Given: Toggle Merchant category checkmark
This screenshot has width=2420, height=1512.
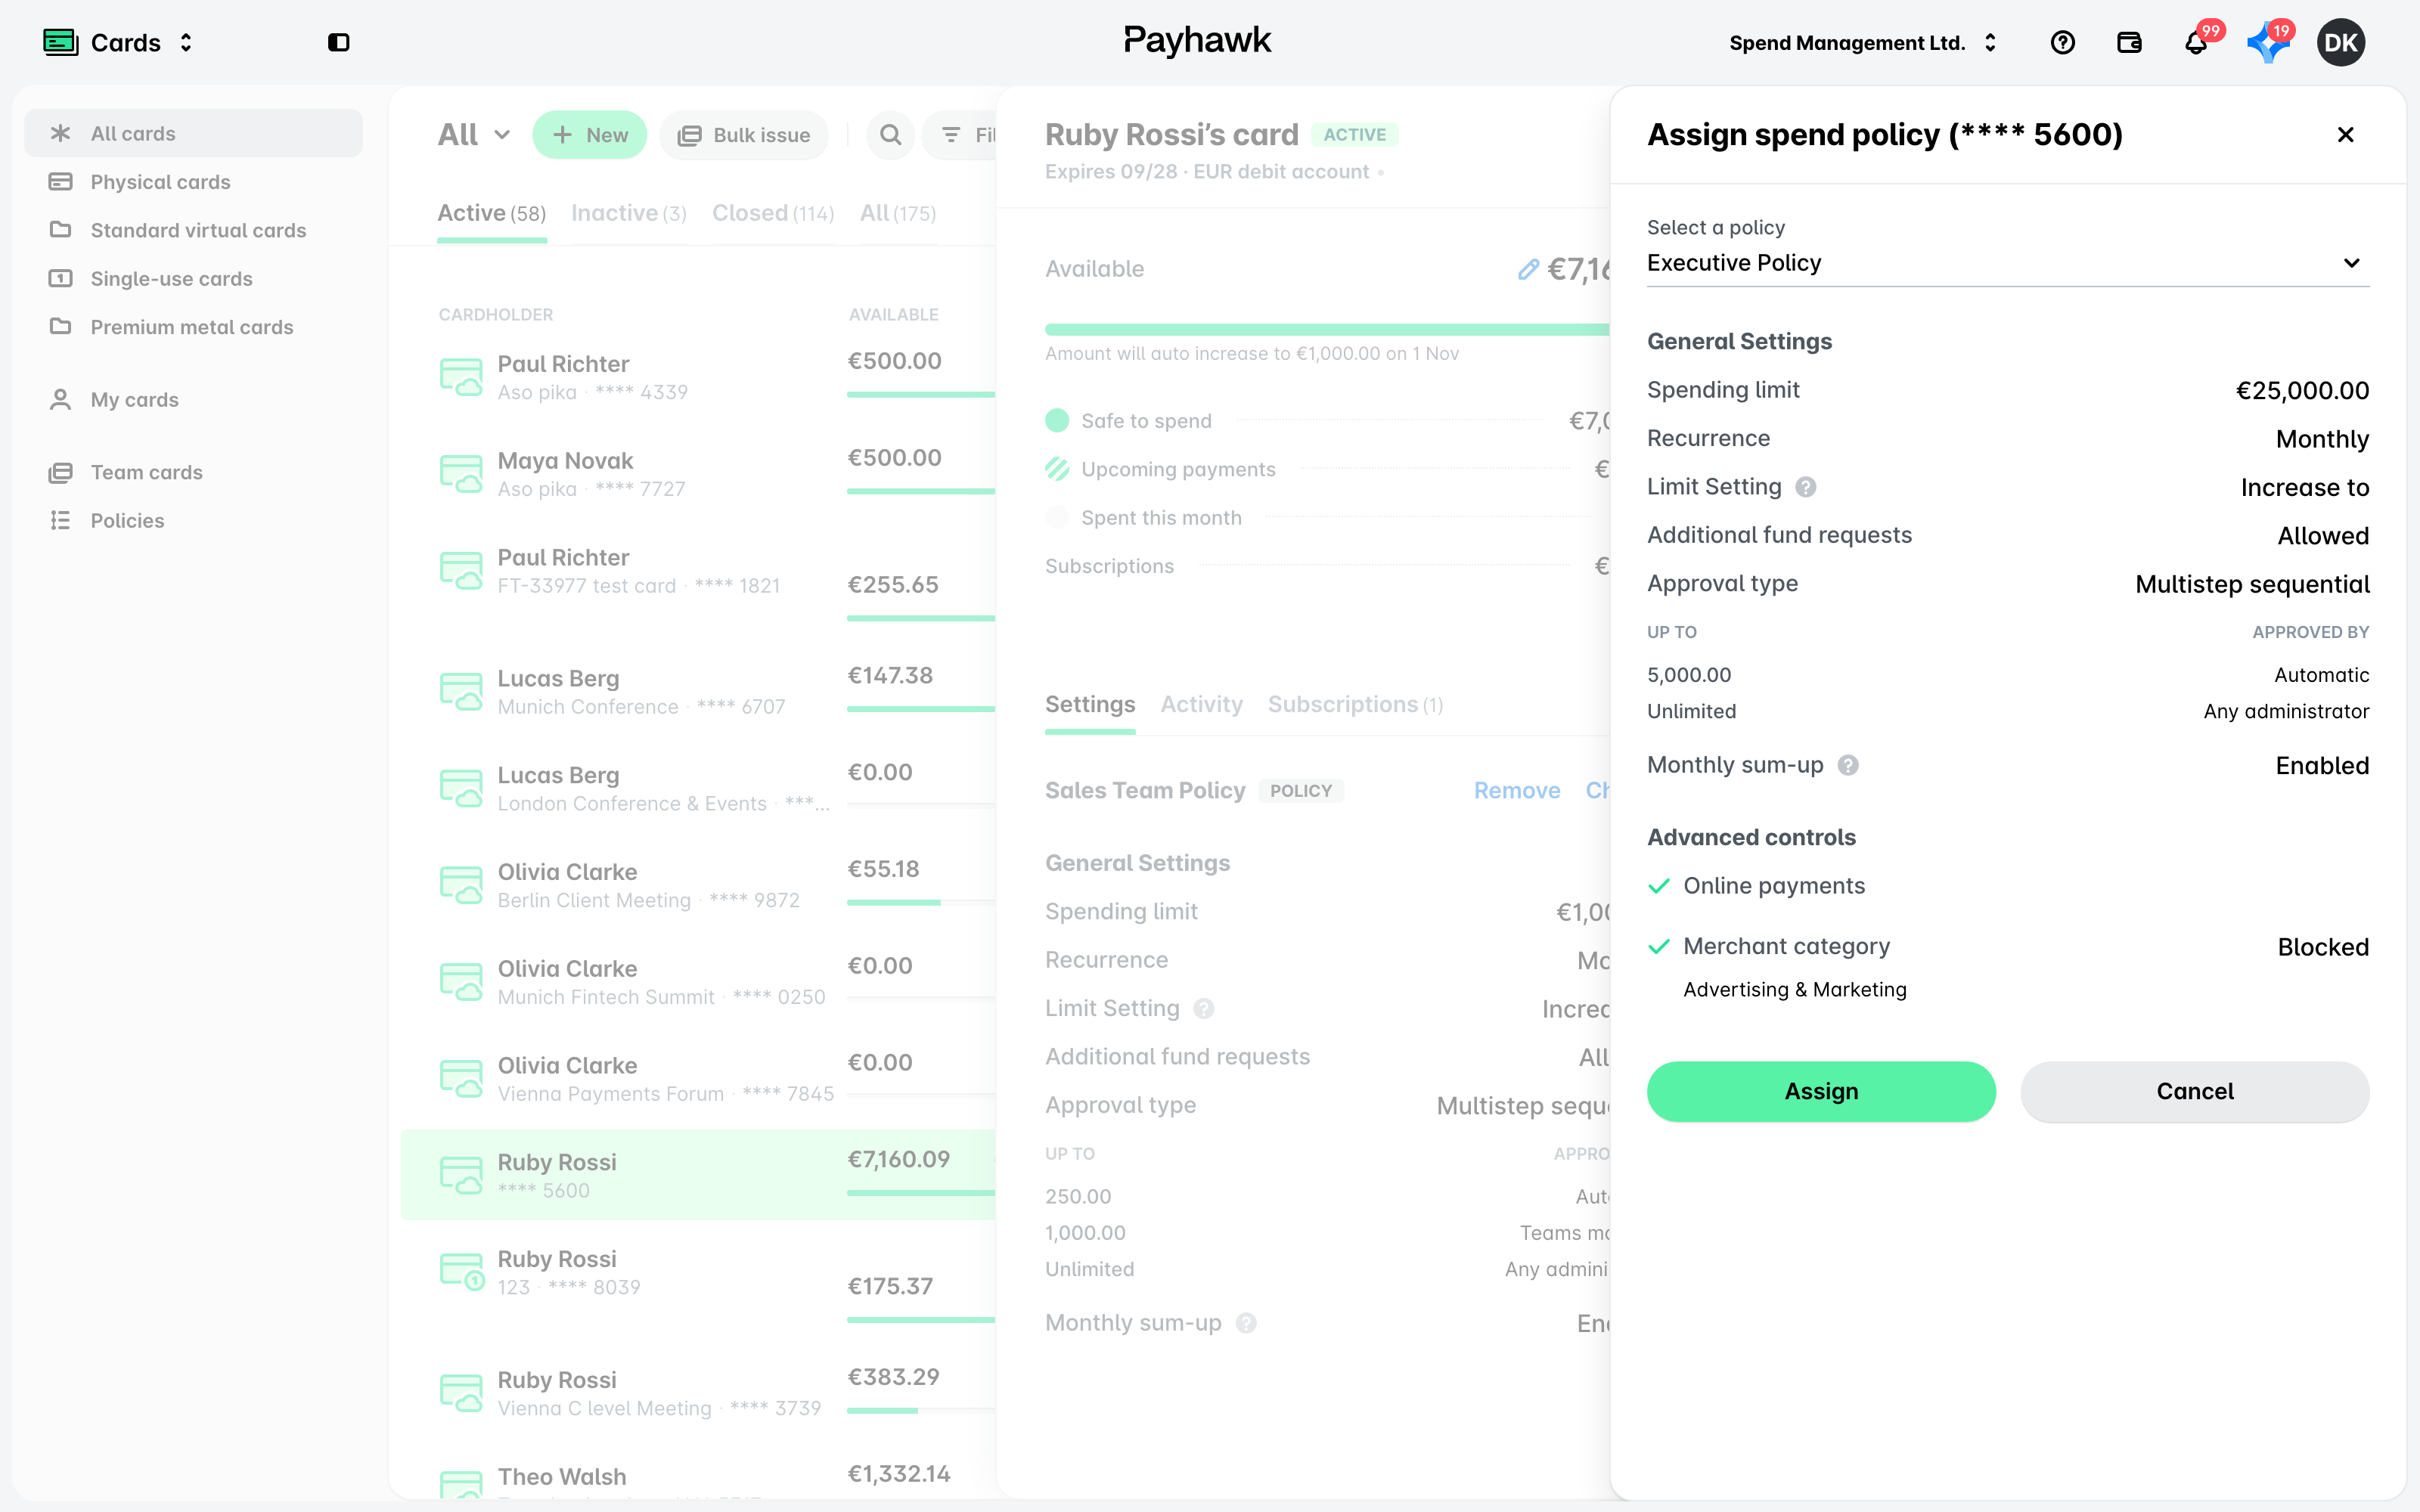Looking at the screenshot, I should (1659, 946).
